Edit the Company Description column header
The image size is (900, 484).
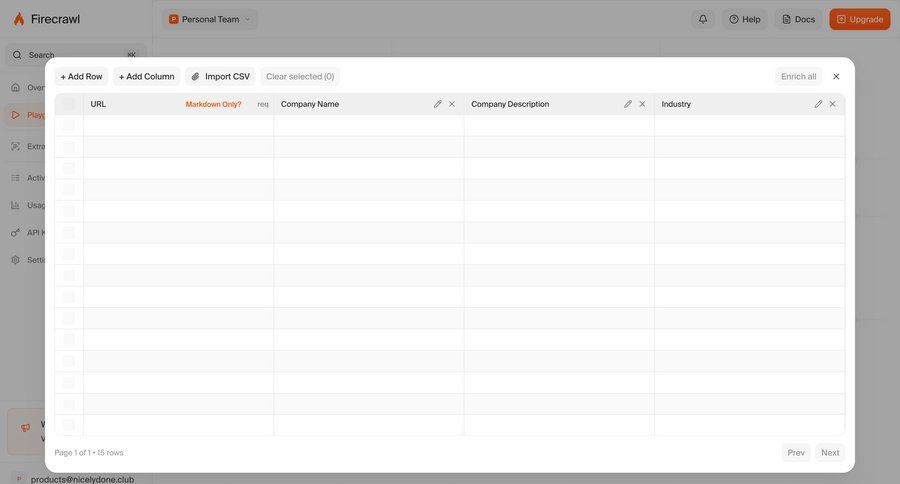[627, 104]
